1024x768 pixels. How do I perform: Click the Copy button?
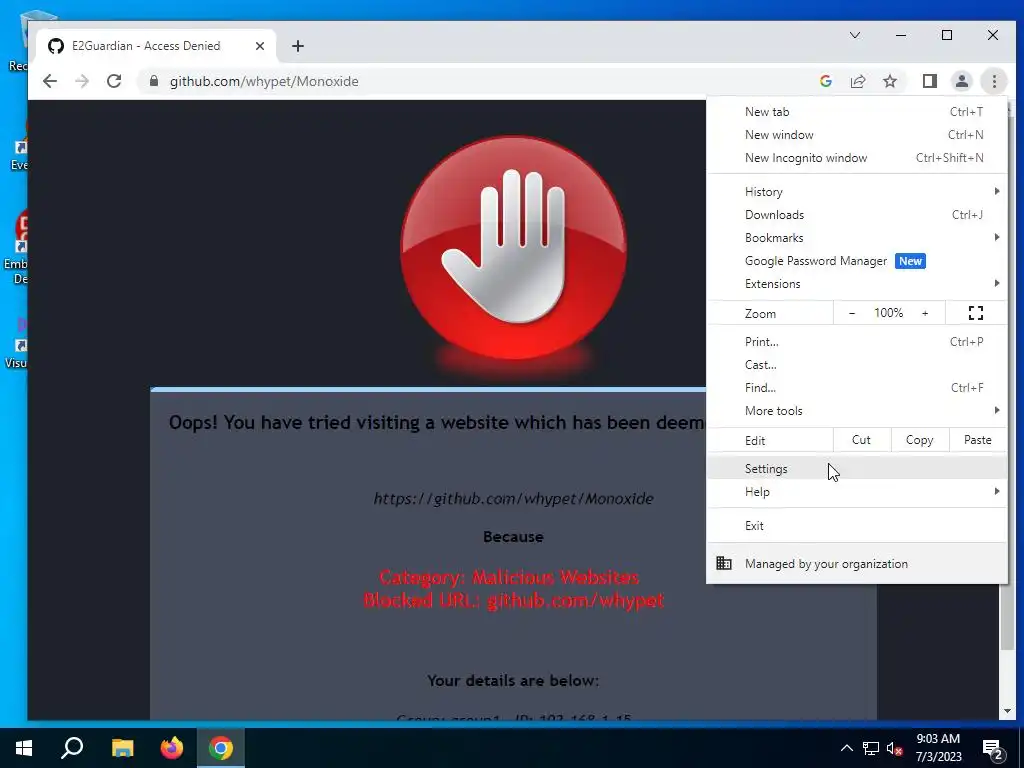pyautogui.click(x=920, y=440)
